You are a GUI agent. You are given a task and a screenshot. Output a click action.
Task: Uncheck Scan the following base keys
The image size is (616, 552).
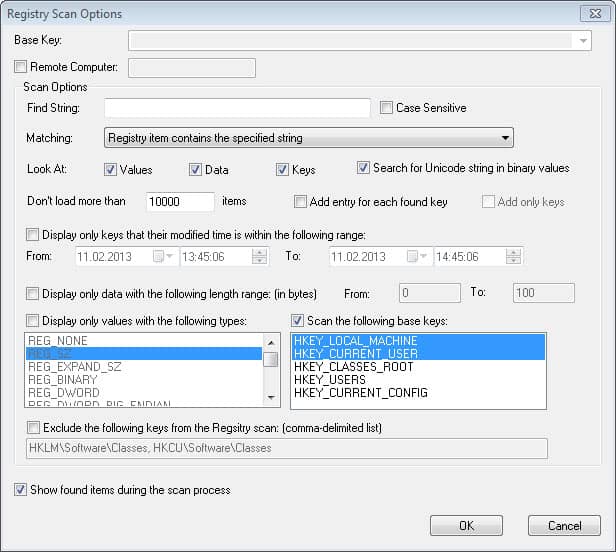point(297,321)
